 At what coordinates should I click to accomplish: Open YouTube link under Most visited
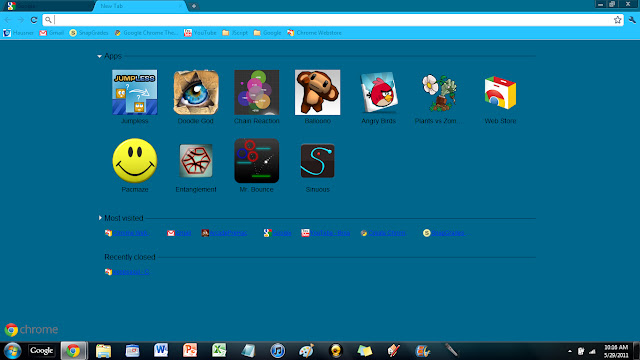pyautogui.click(x=326, y=233)
